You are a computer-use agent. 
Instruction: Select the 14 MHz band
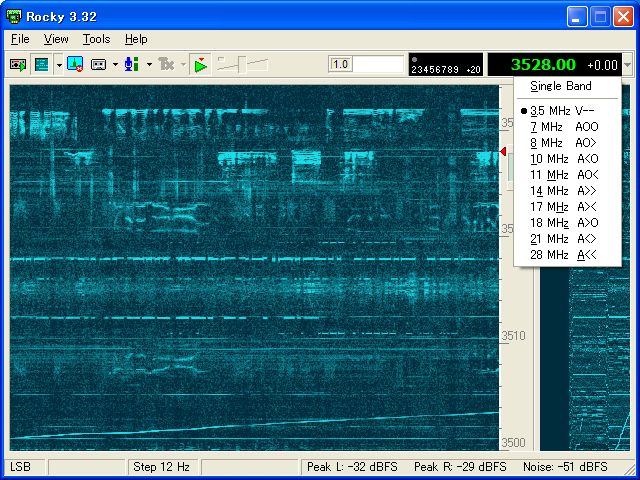click(567, 191)
